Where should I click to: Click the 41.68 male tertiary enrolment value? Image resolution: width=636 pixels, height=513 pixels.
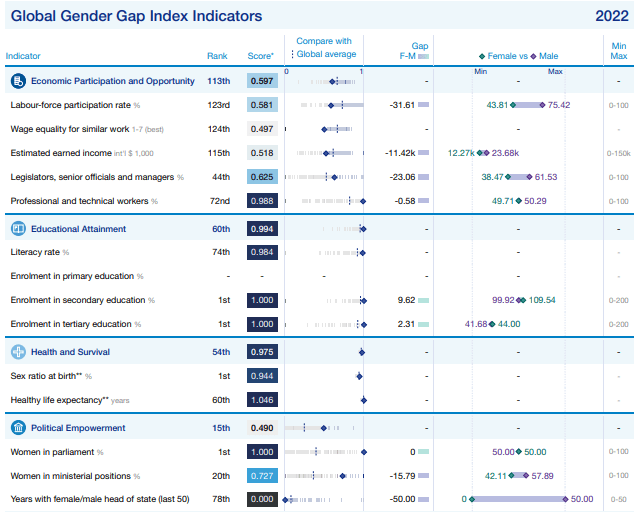[x=476, y=324]
